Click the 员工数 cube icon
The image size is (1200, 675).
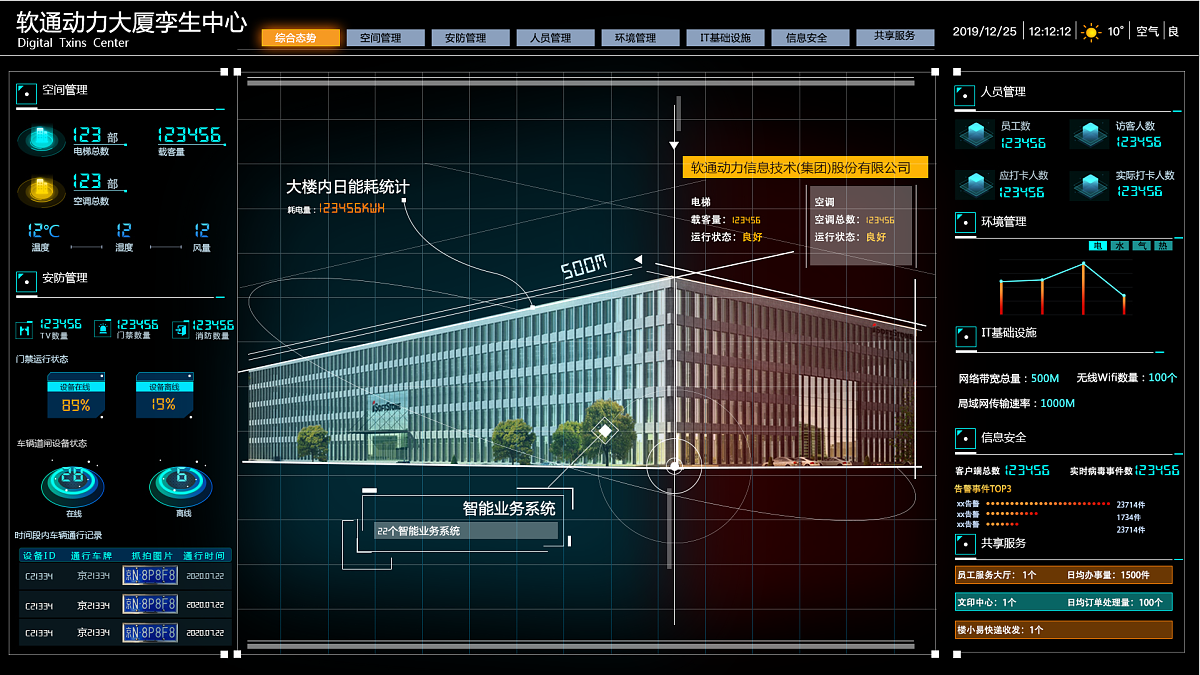[x=974, y=135]
